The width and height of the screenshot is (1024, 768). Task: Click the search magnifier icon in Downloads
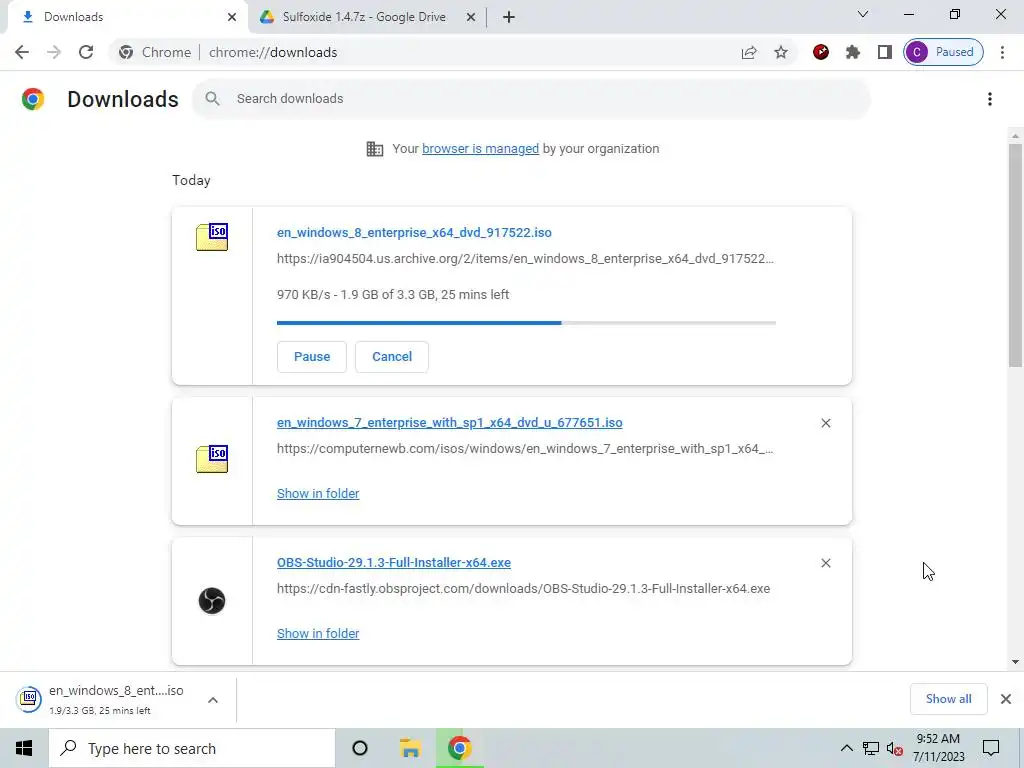click(212, 99)
